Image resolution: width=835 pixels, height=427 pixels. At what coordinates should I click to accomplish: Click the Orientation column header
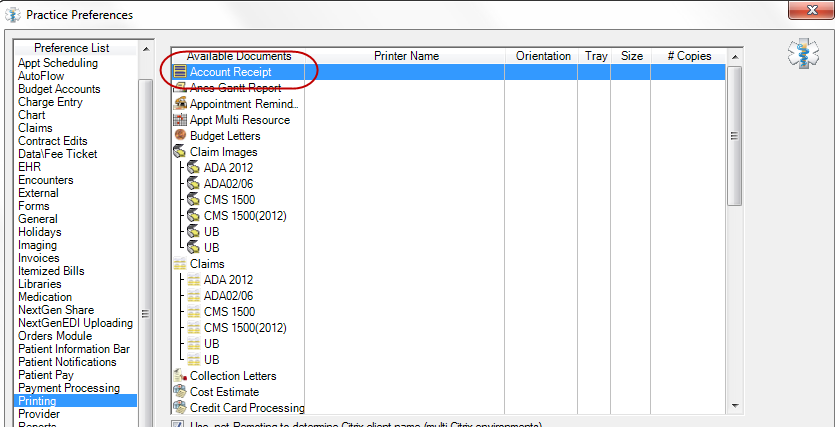(543, 56)
